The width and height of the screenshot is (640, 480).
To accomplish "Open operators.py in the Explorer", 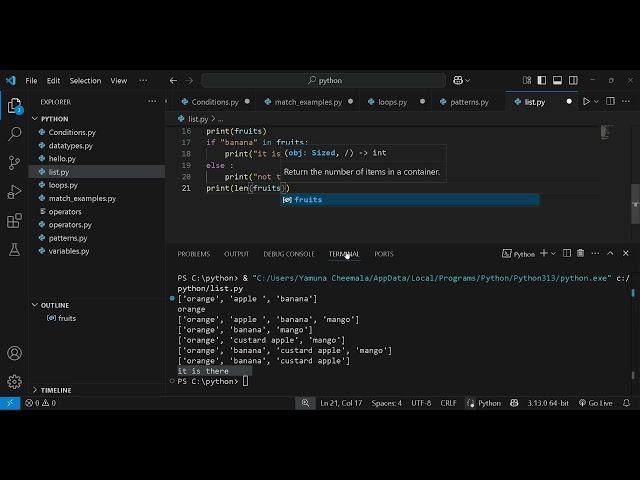I will [97, 225].
